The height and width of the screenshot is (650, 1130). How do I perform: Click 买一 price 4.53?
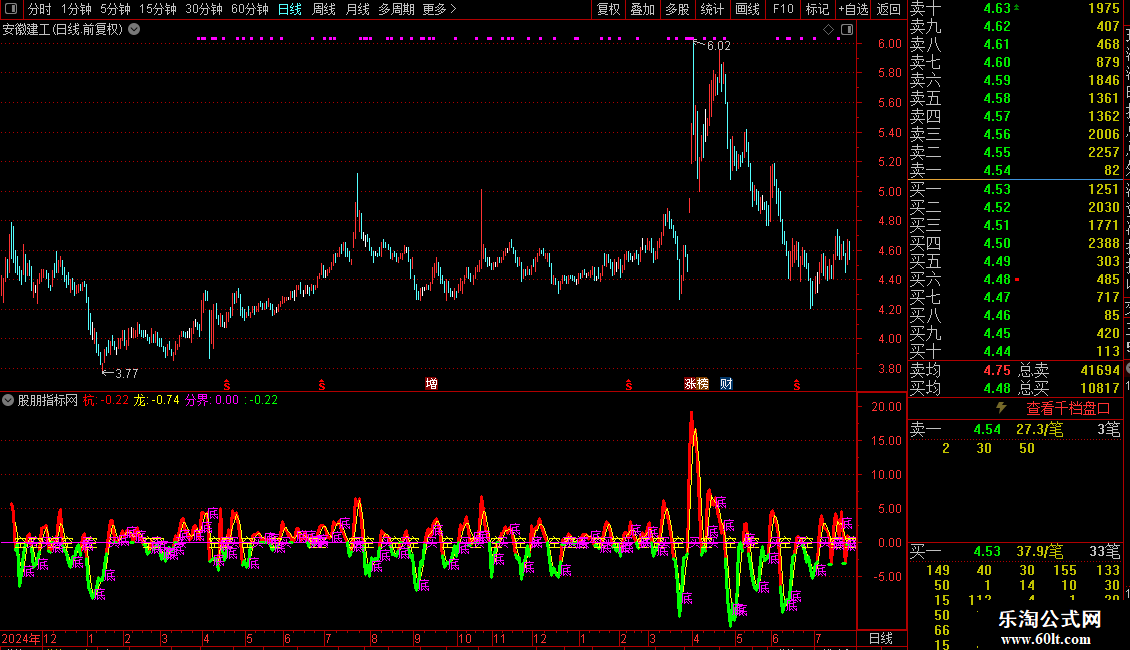997,189
